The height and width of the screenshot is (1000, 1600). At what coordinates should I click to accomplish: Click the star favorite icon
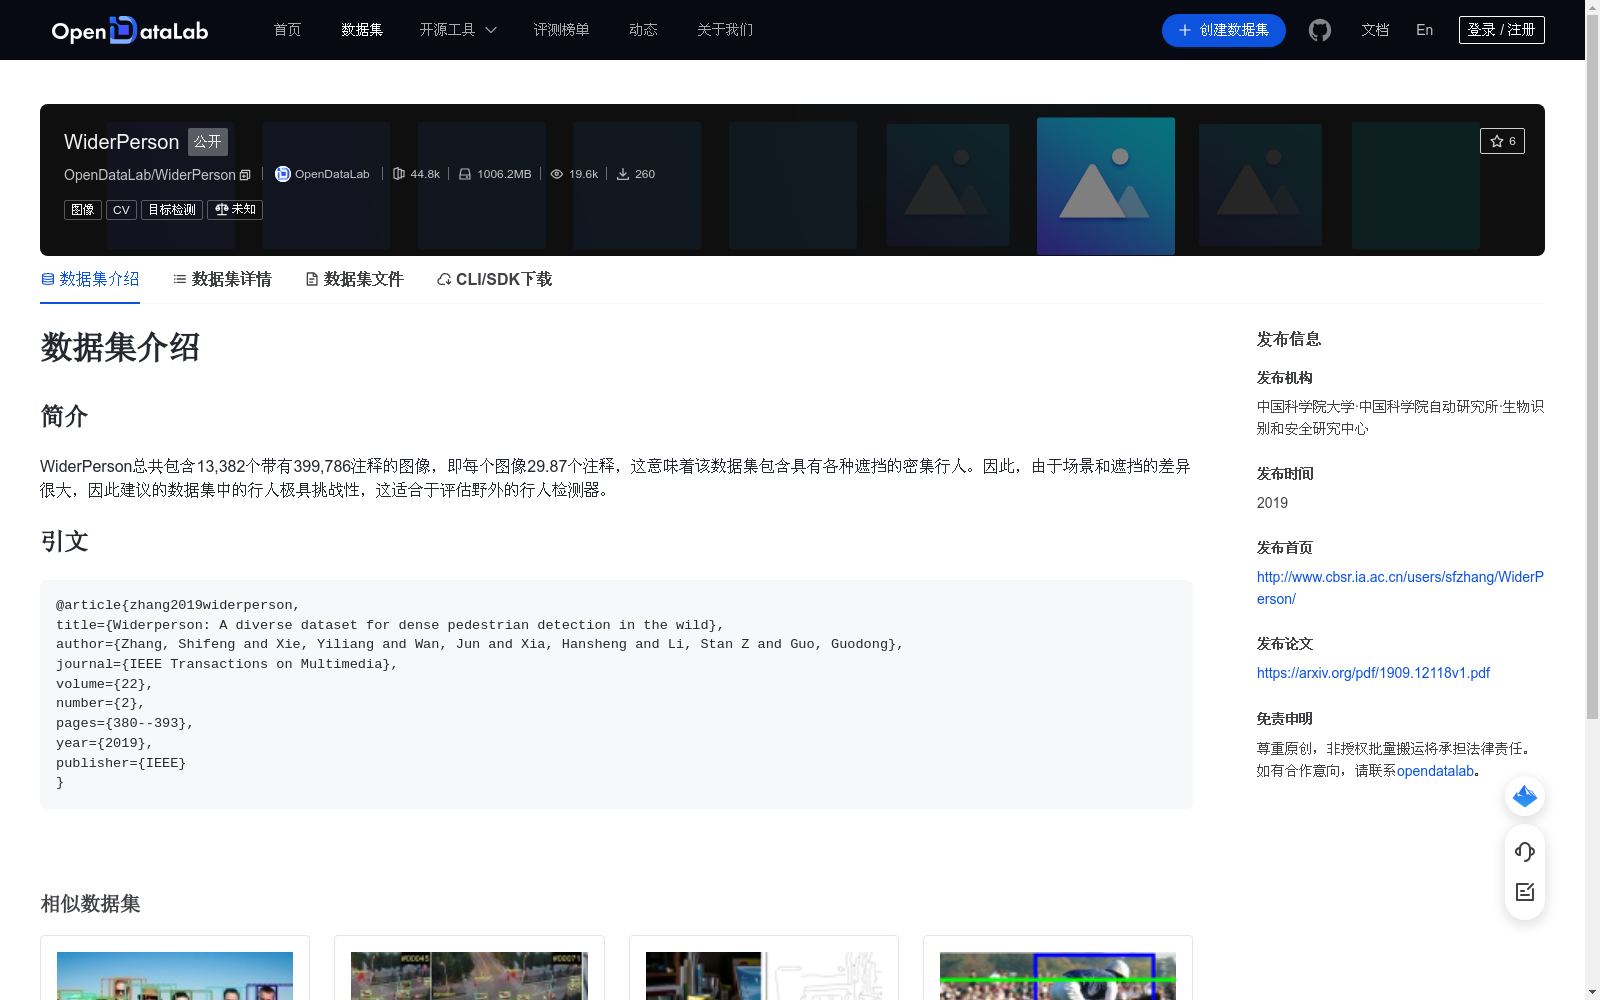click(x=1497, y=141)
